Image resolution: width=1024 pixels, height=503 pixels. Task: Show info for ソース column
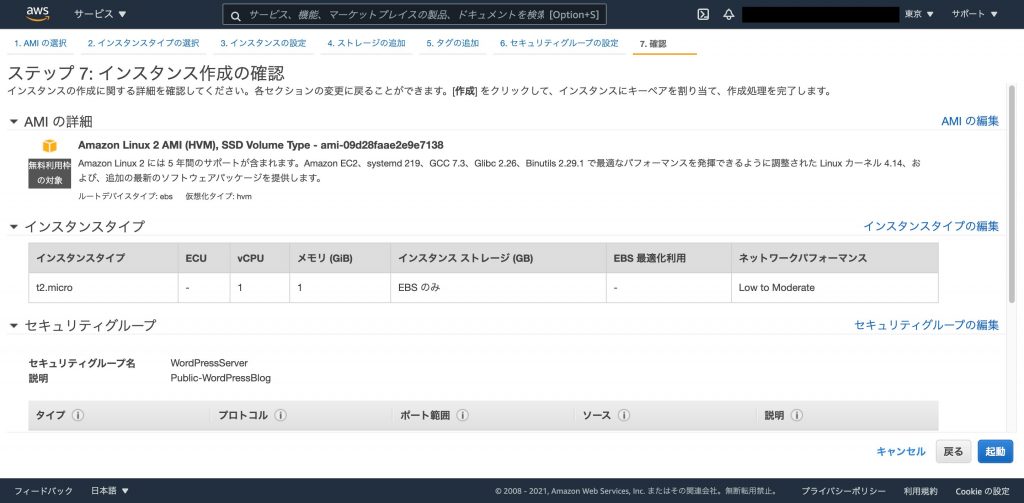[624, 415]
